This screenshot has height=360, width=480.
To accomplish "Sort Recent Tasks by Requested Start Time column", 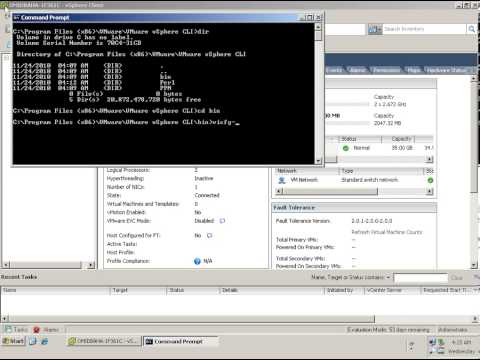I will click(x=446, y=290).
